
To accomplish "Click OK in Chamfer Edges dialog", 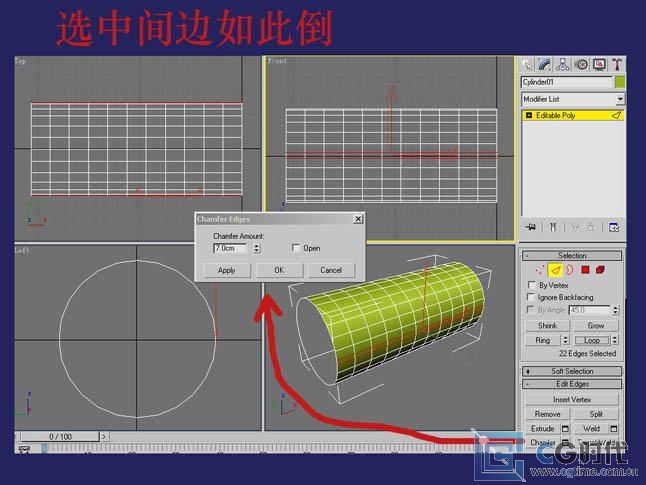I will (279, 270).
